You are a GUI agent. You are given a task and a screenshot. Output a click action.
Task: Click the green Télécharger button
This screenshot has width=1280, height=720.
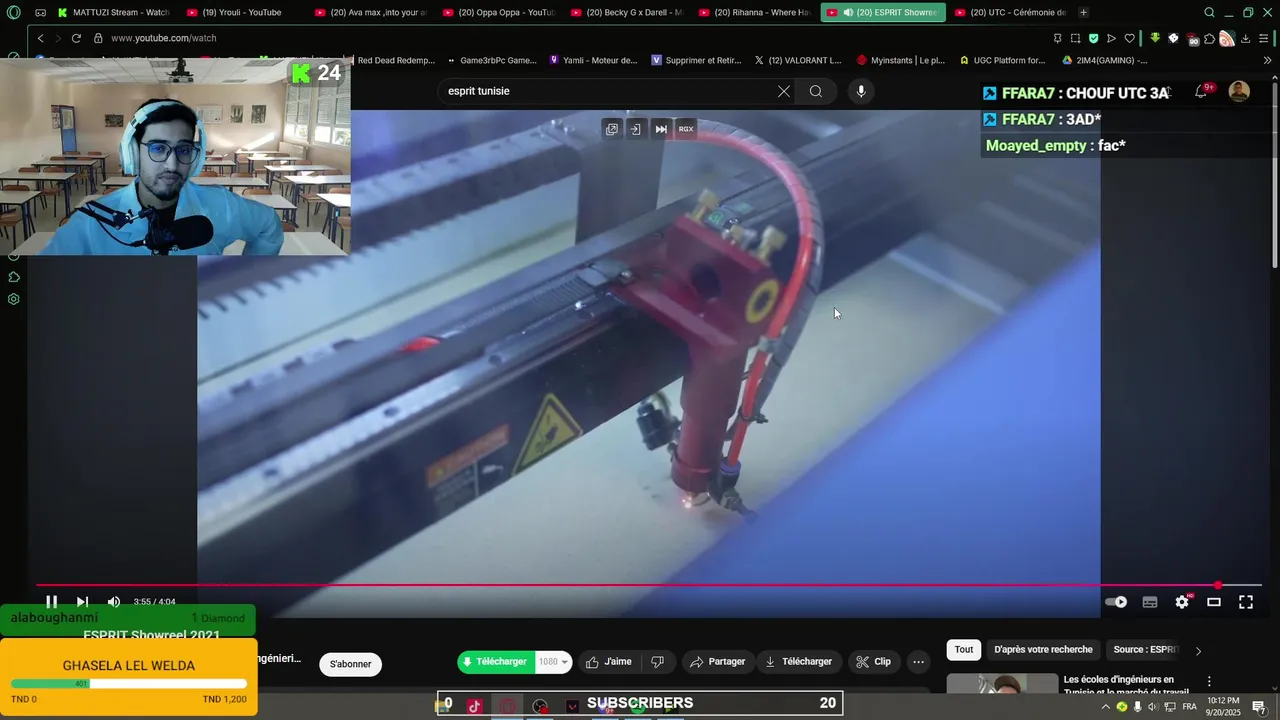(x=496, y=662)
